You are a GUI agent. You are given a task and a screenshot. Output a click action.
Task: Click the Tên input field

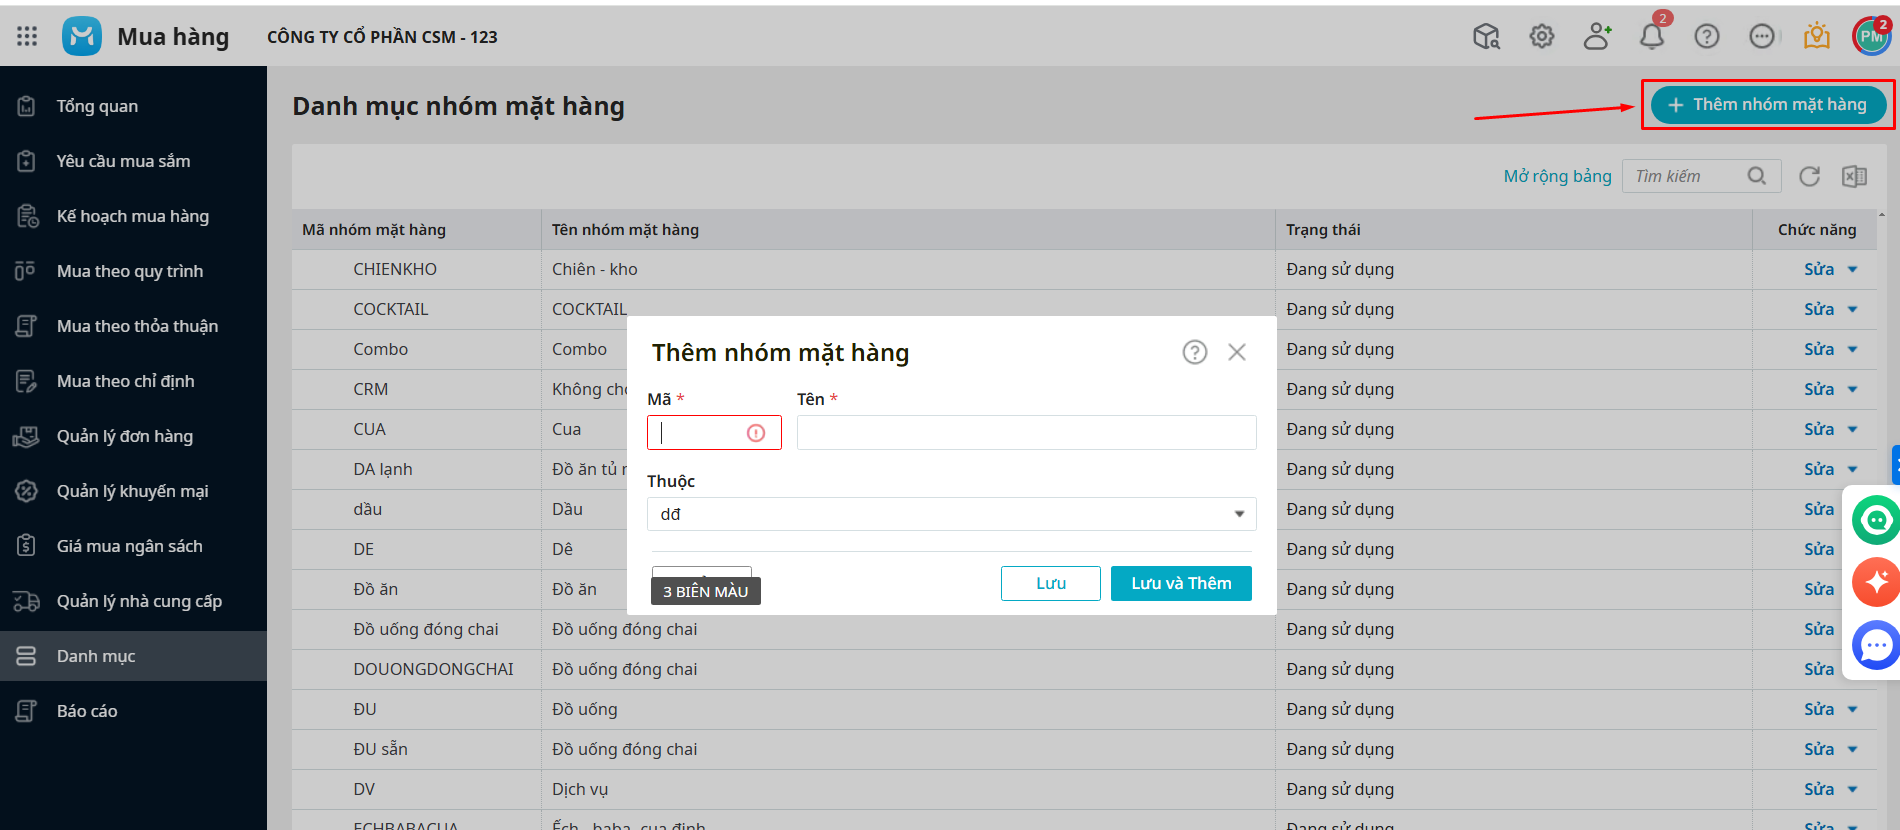1026,433
